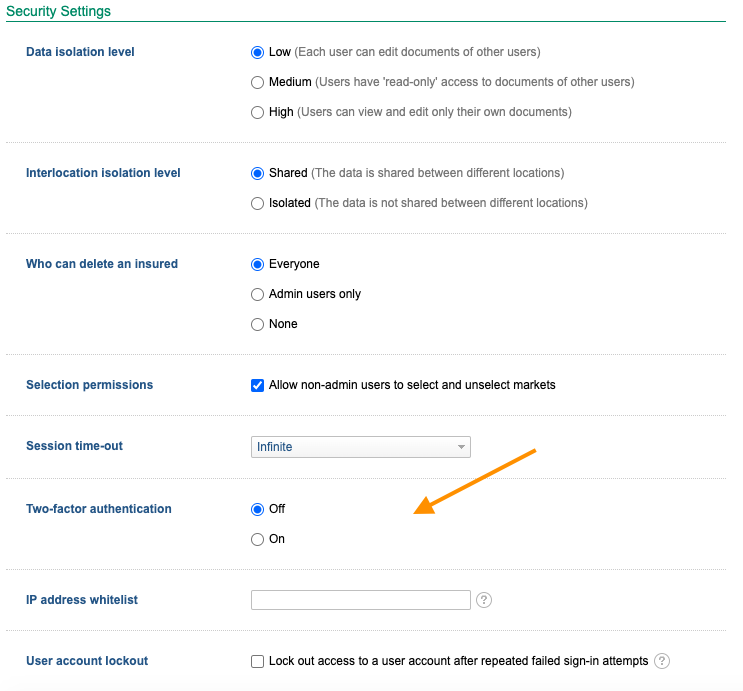Click the Data isolation level label
The image size is (743, 691).
(x=80, y=52)
